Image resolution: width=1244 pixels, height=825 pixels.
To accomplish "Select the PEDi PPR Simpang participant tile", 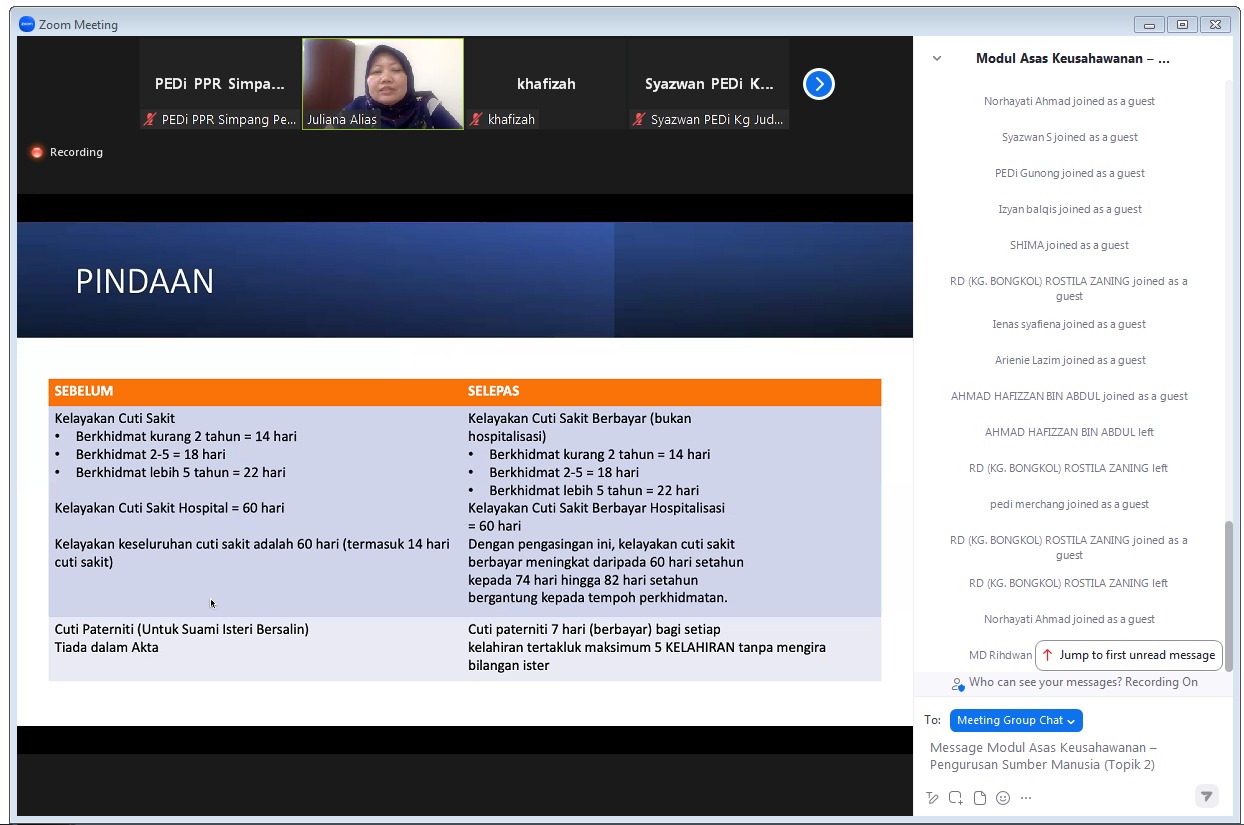I will (220, 84).
